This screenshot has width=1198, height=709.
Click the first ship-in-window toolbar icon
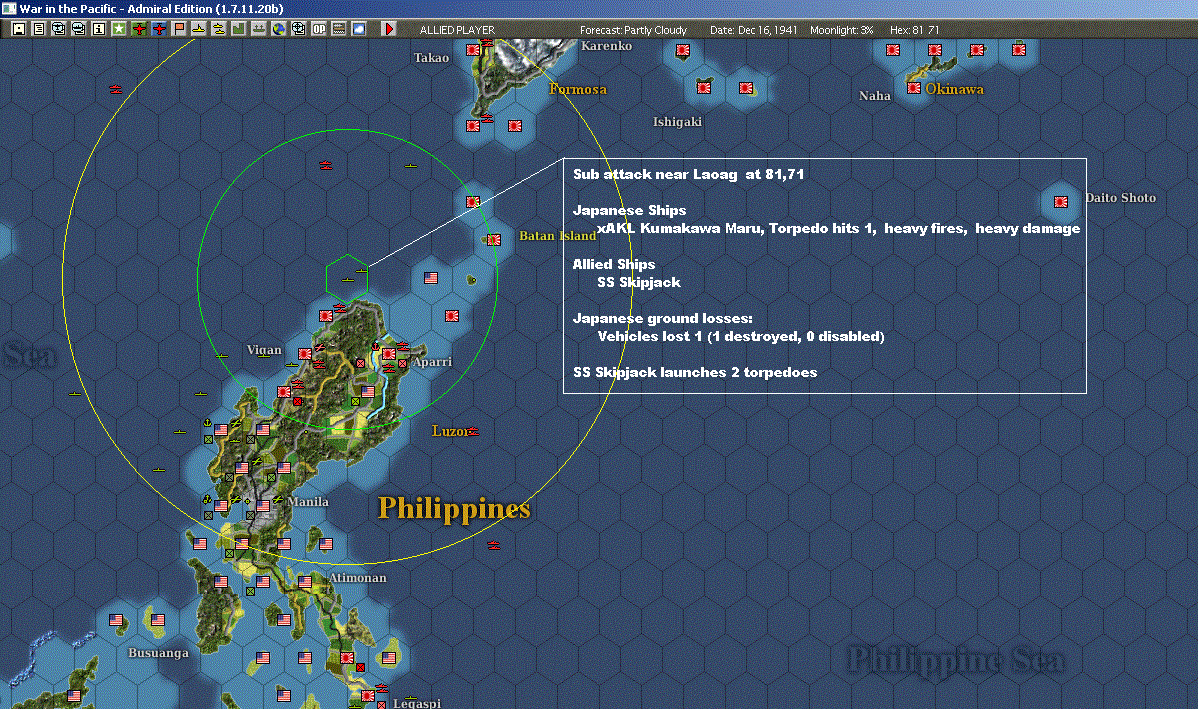point(58,29)
